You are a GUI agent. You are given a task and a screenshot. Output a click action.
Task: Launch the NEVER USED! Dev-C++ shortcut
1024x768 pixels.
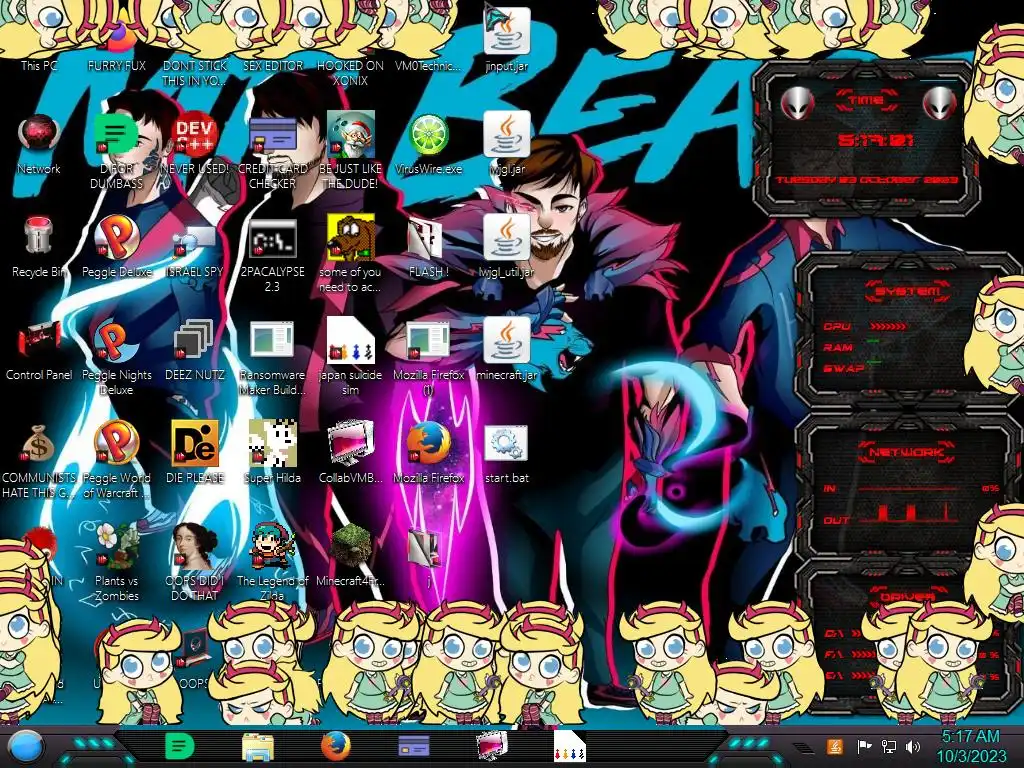(194, 144)
